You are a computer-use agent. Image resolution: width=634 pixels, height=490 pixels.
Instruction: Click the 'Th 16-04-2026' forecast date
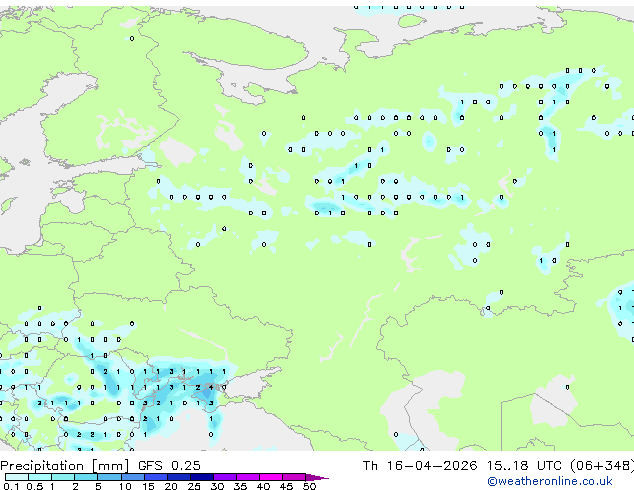420,466
